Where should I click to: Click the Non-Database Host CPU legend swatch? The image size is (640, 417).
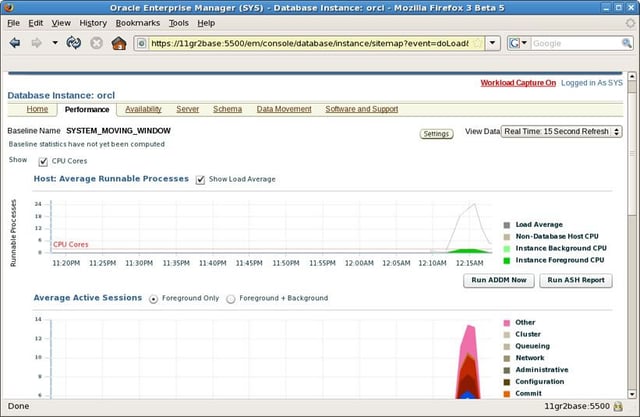(507, 237)
